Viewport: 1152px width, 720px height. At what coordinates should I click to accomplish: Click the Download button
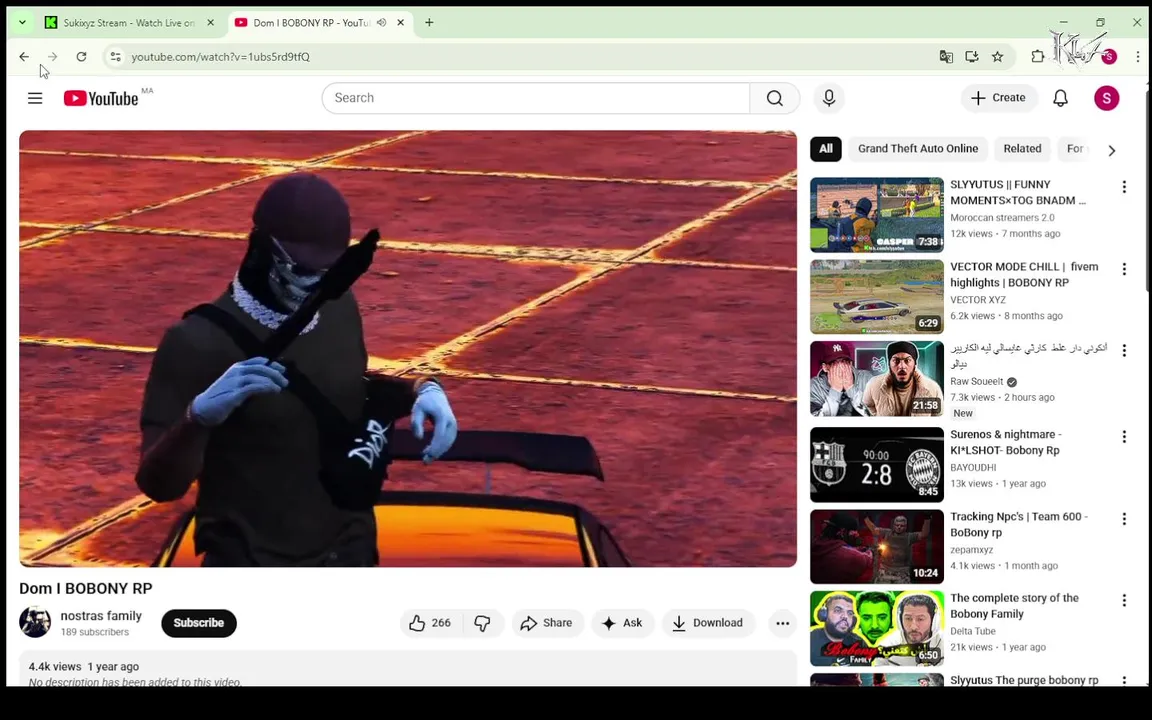(x=708, y=623)
